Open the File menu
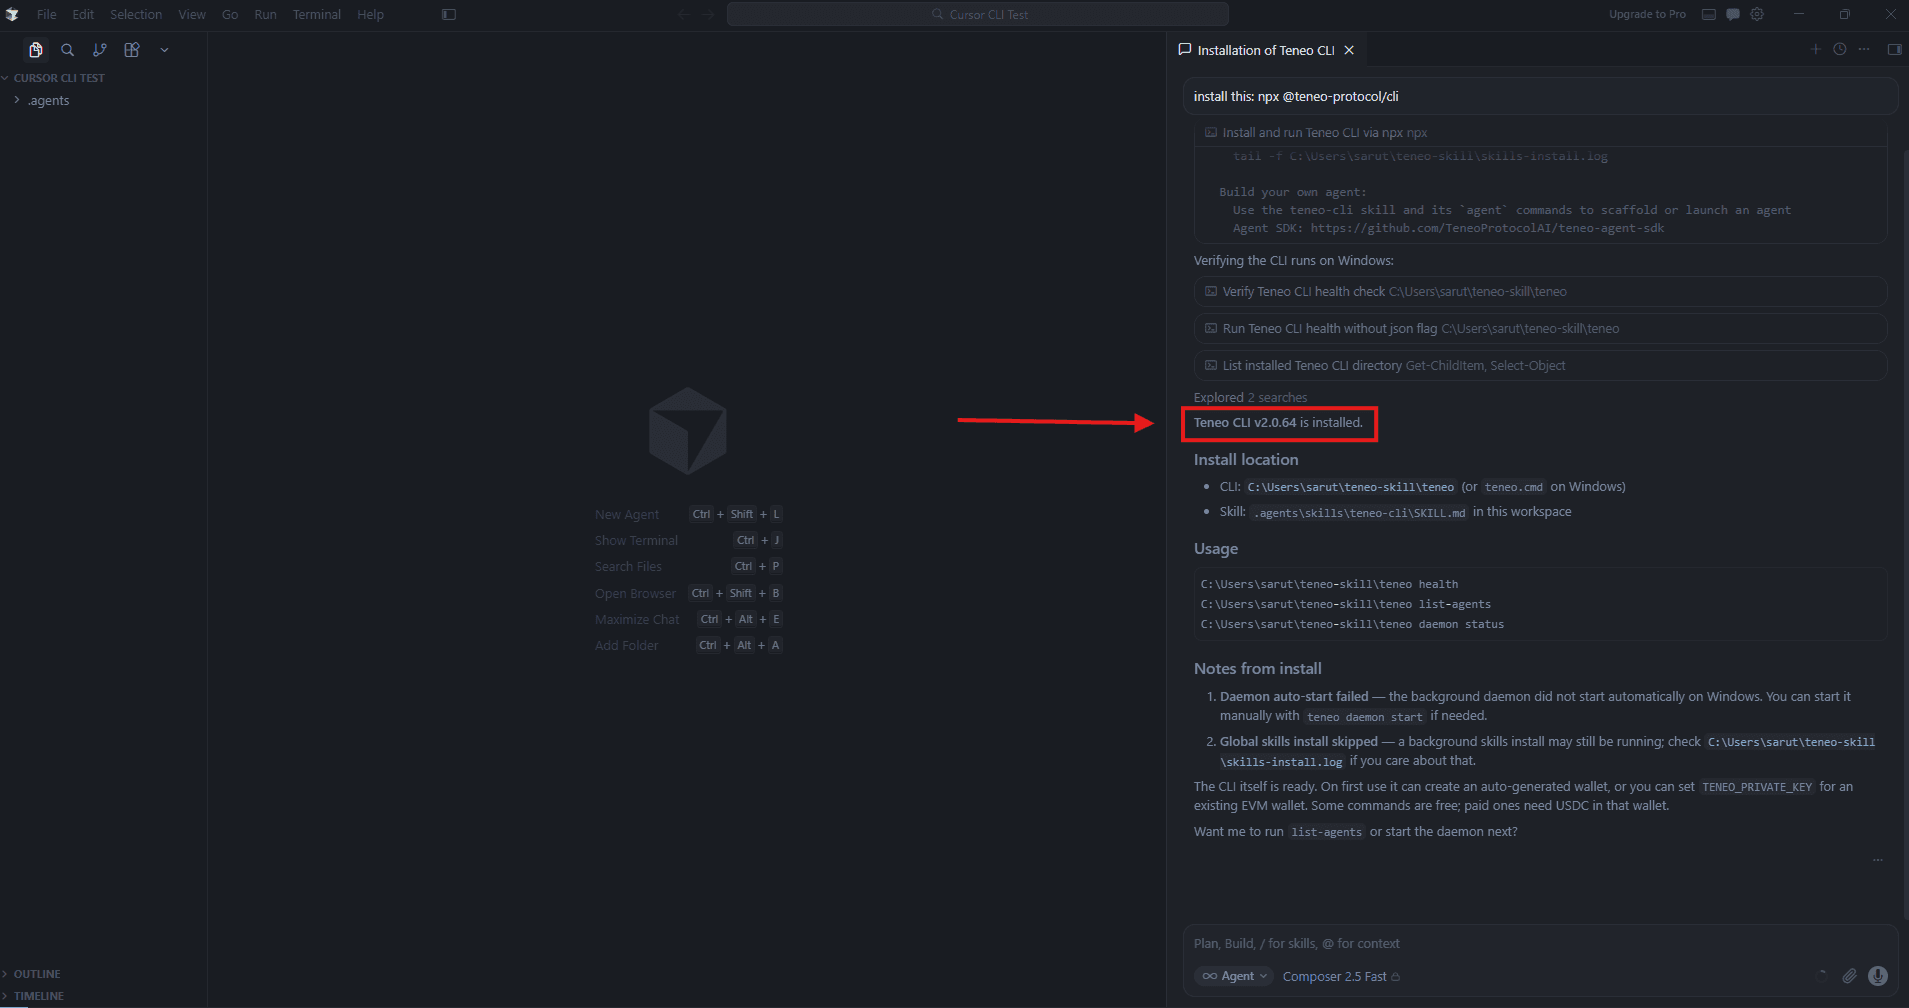 tap(47, 14)
